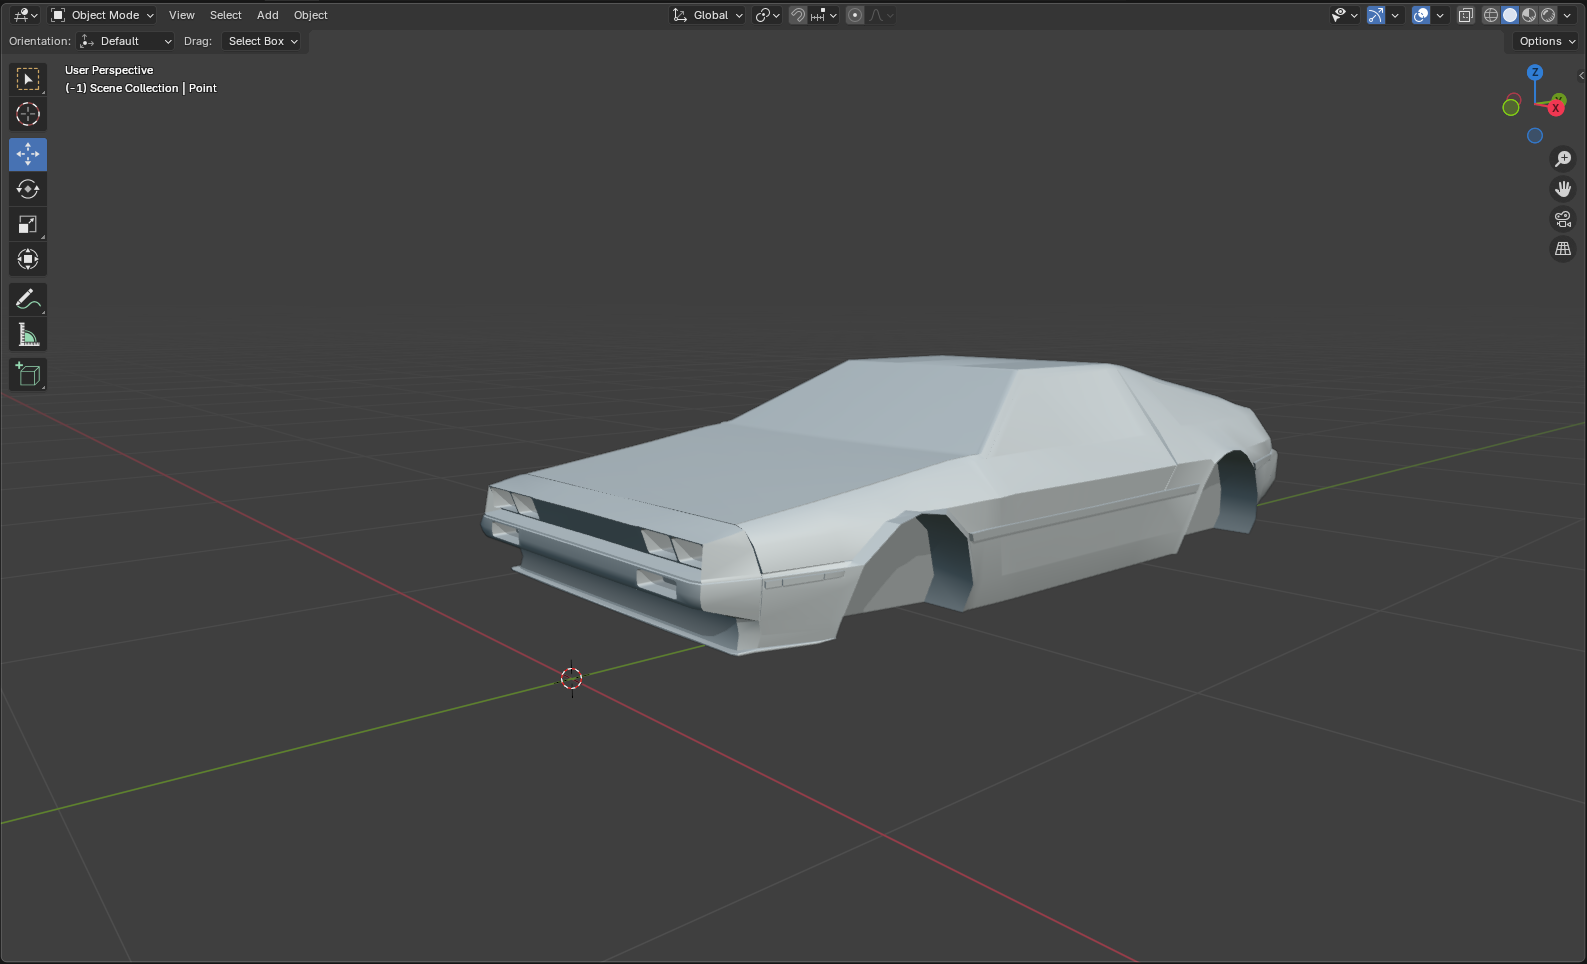Open the Add menu
Screen dimensions: 1587x964
(268, 15)
